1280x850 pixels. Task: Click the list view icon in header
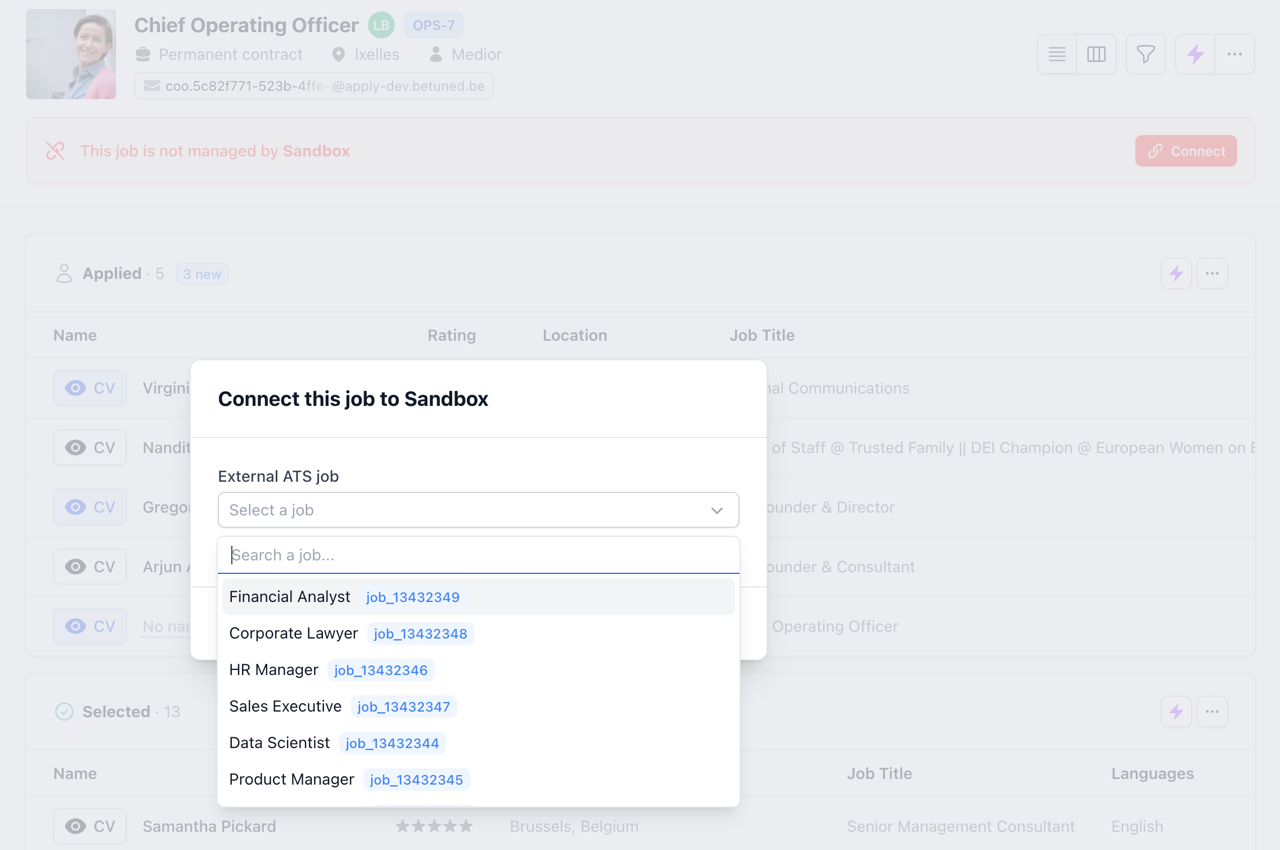click(x=1057, y=55)
